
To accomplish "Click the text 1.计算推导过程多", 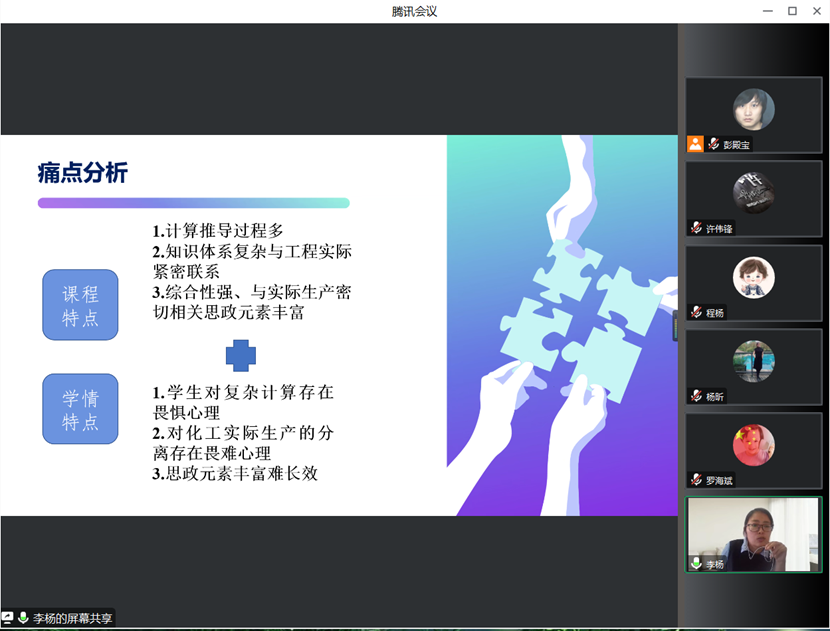I will click(218, 231).
